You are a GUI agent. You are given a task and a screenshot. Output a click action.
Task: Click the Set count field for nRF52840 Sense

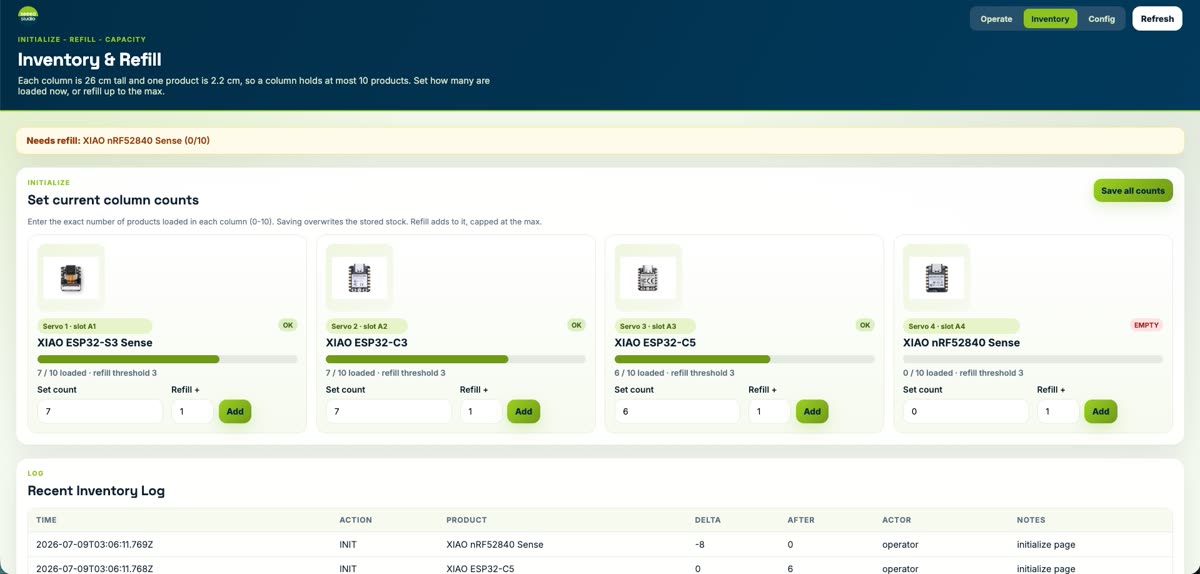[966, 411]
